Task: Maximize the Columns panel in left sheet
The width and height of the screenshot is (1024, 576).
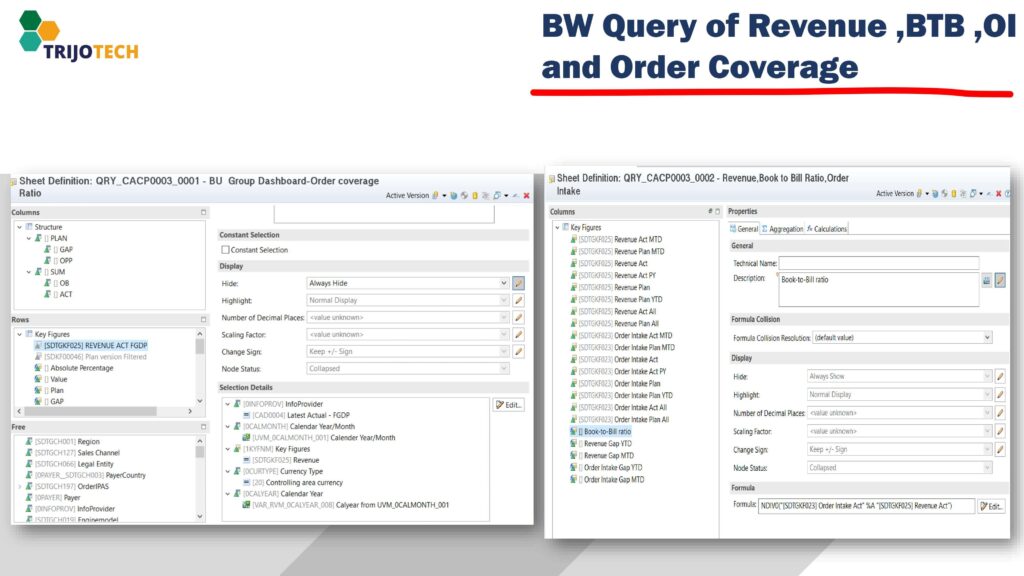Action: point(203,212)
